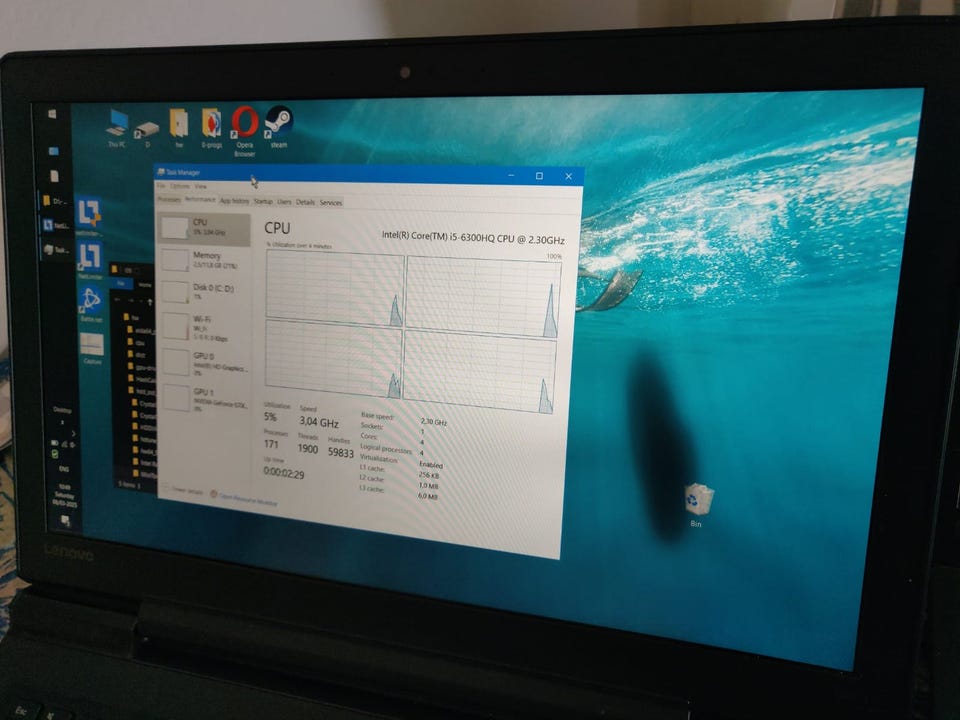The image size is (960, 720).
Task: Launch Steam from the desktop shortcut
Action: point(279,127)
